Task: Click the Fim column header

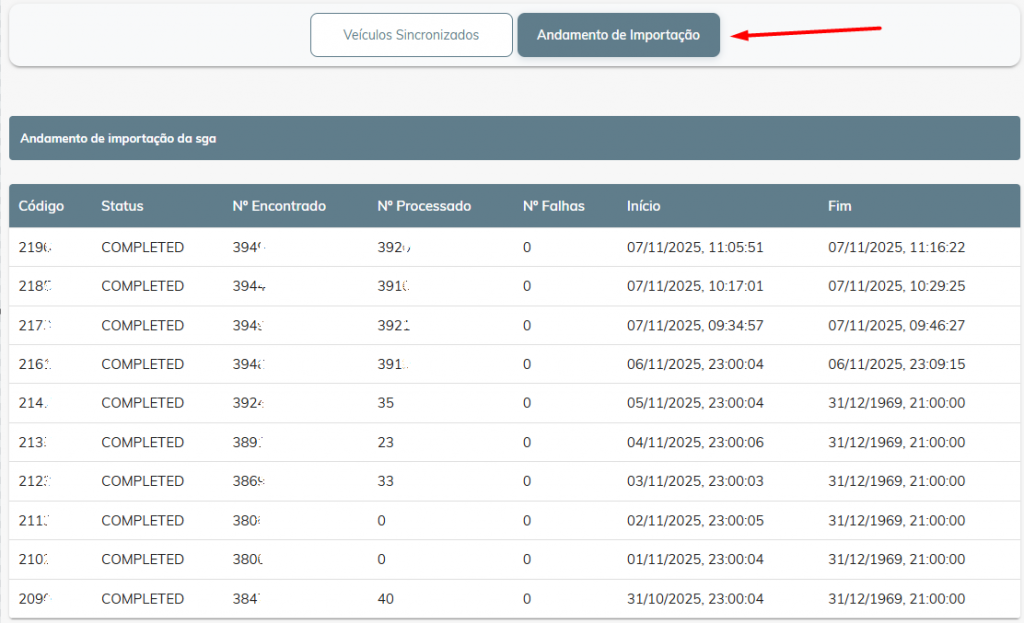Action: 839,206
